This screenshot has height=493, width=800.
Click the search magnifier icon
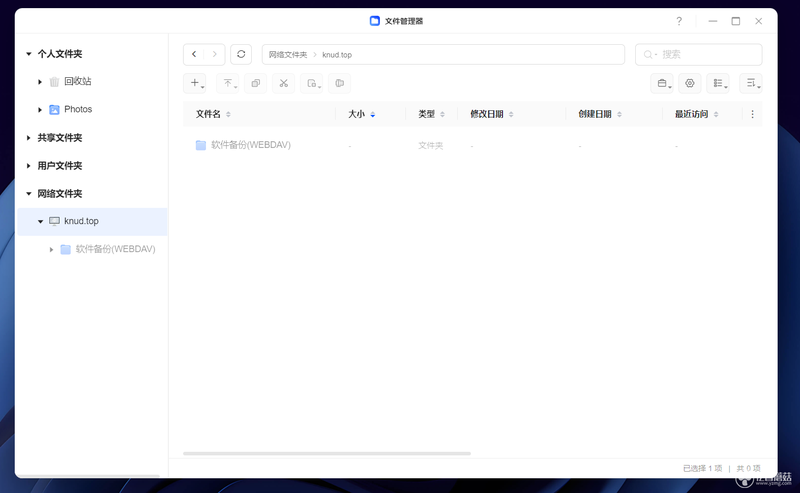point(648,55)
